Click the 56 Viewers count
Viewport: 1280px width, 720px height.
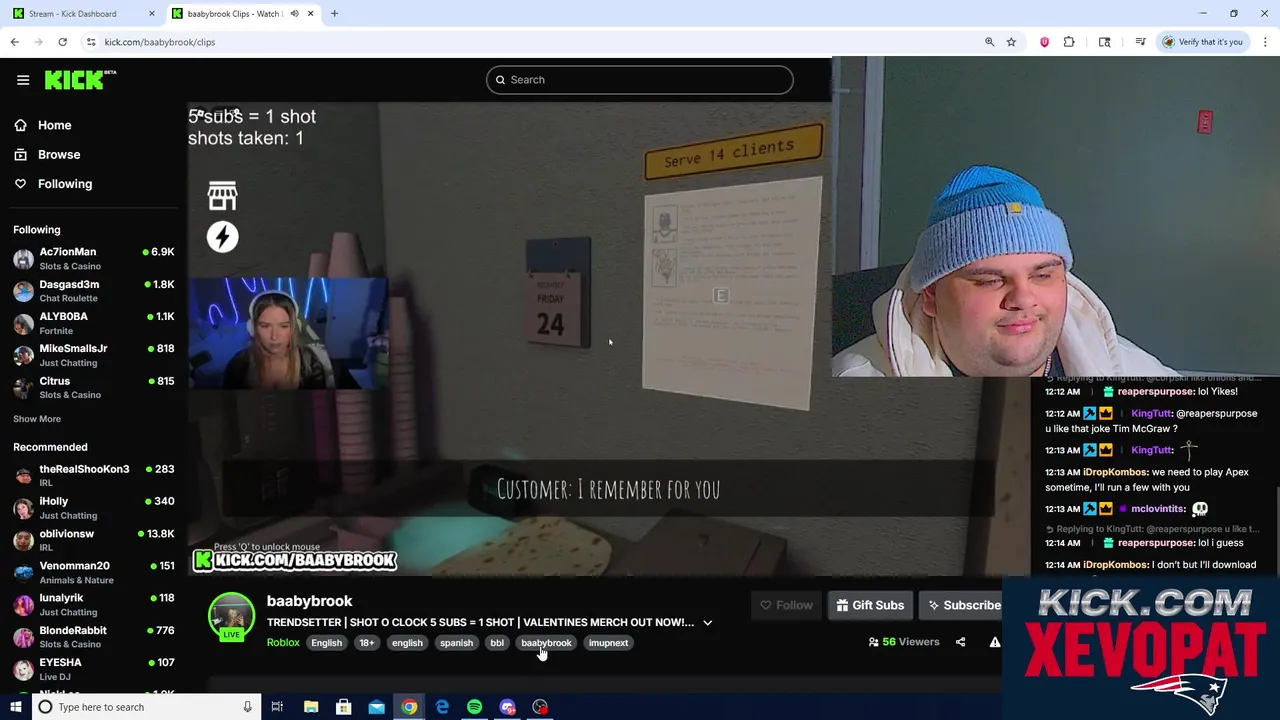coord(904,642)
